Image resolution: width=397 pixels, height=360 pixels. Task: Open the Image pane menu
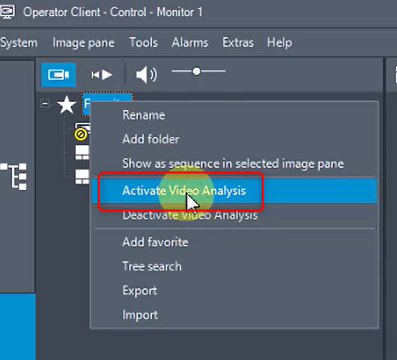point(83,43)
